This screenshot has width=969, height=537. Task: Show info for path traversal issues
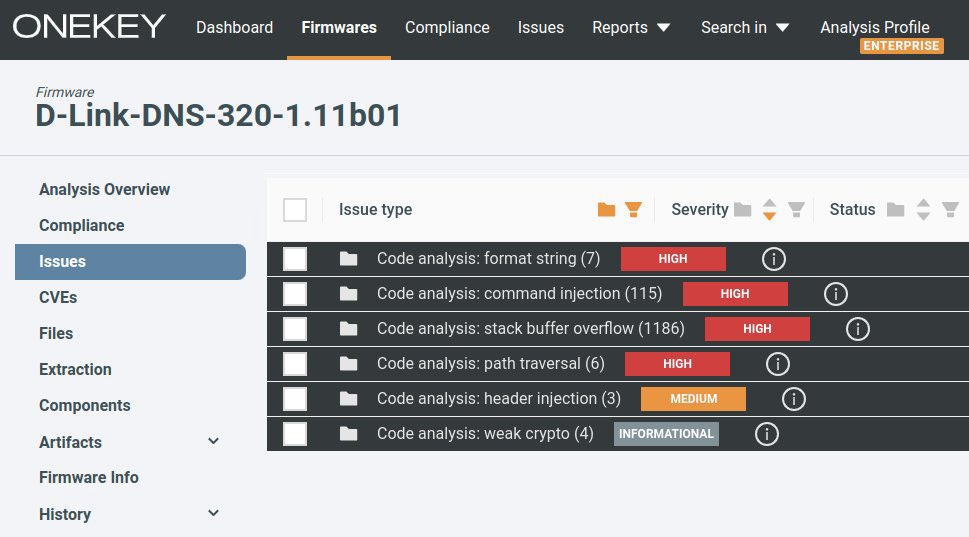(x=777, y=364)
